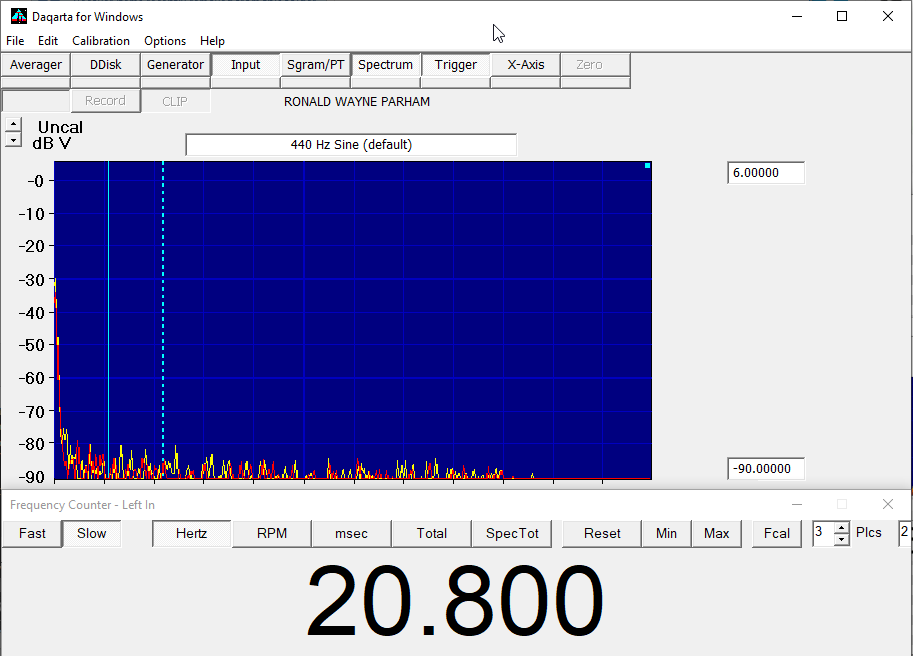
Task: Open the Calibration menu
Action: click(101, 41)
